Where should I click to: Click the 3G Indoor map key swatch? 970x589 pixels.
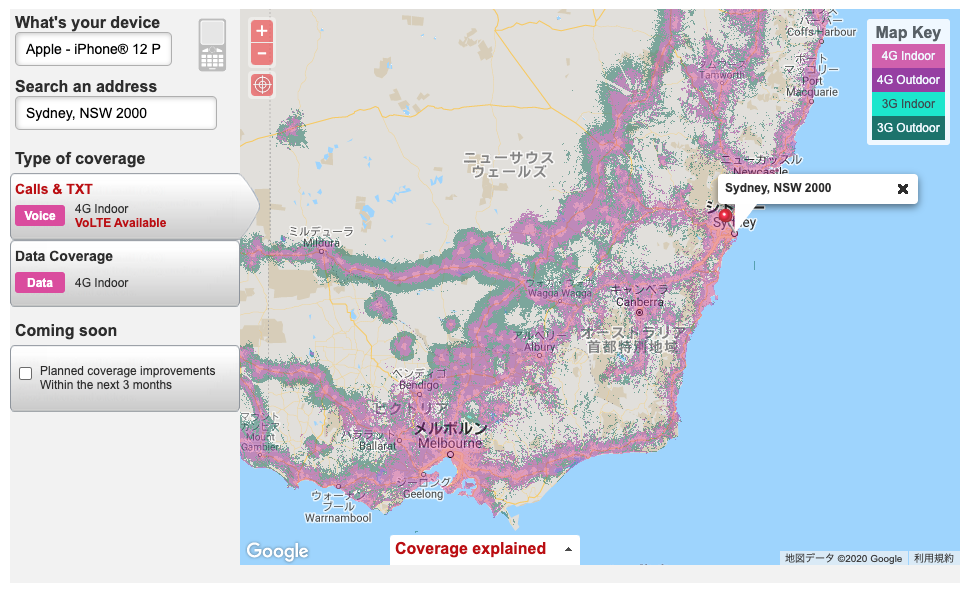tap(908, 104)
